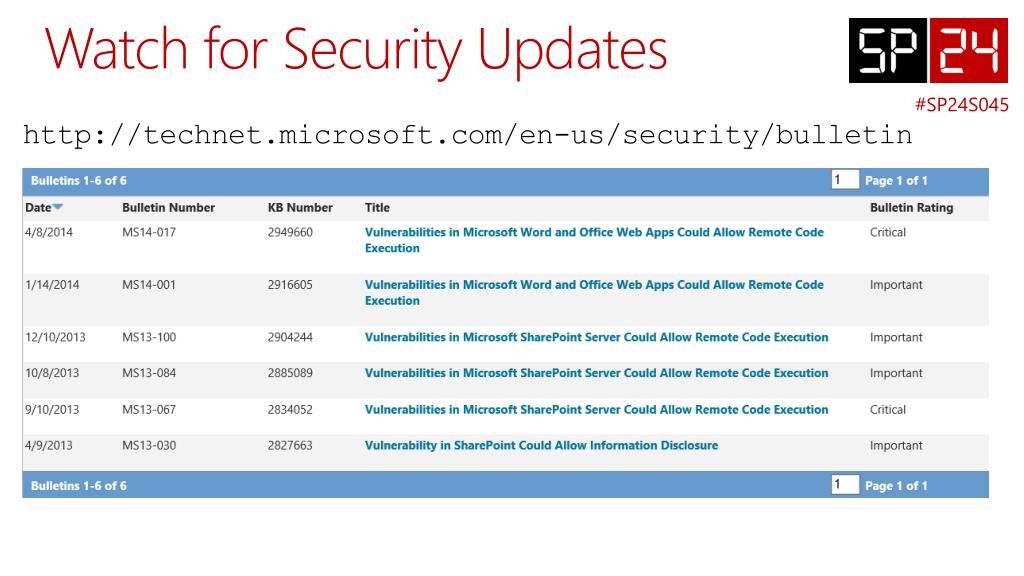Click the Date column header
Screen dimensions: 1024x576
[x=38, y=208]
